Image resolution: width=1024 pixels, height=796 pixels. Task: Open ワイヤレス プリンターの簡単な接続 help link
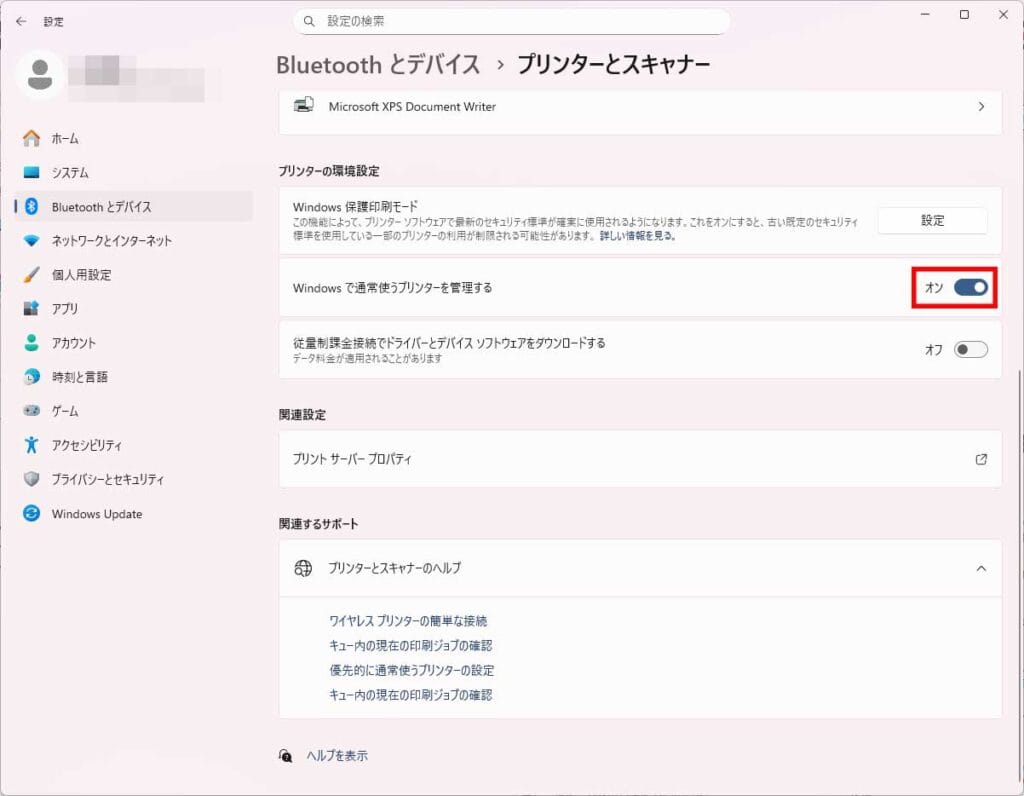pos(408,621)
